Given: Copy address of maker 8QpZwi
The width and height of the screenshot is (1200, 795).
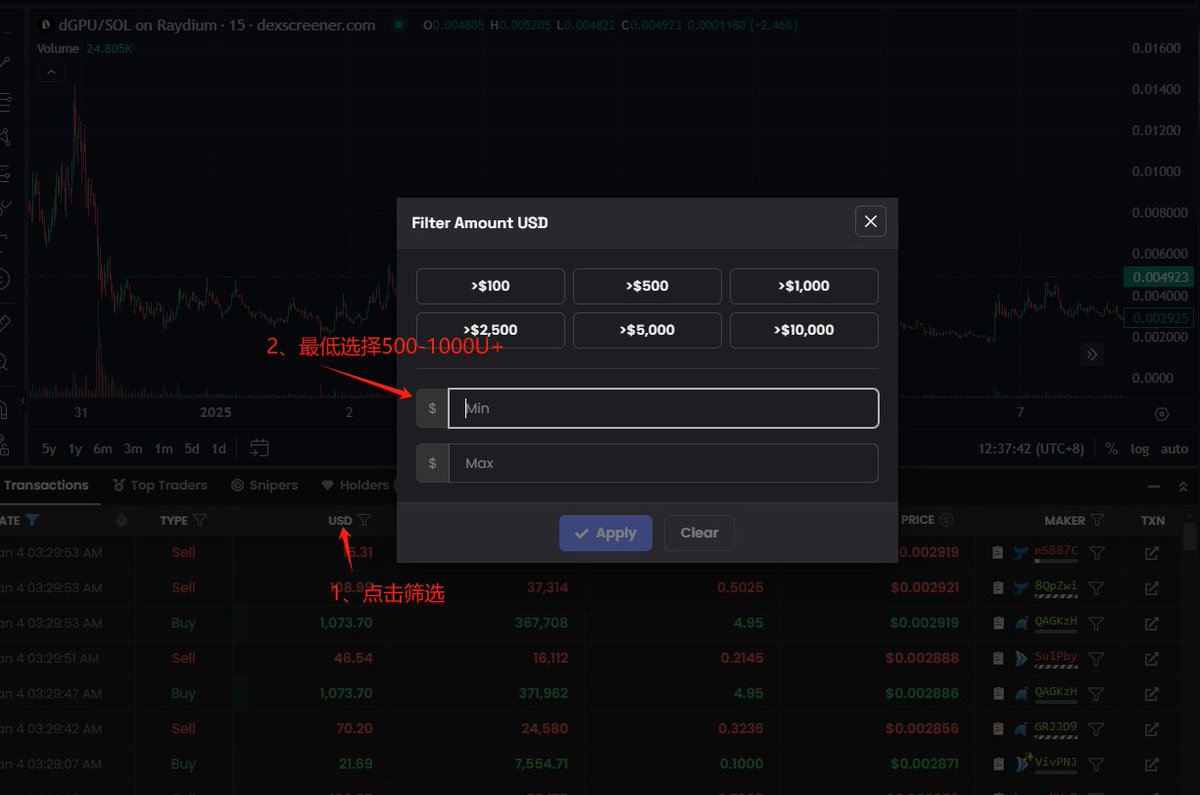Looking at the screenshot, I should tap(998, 588).
